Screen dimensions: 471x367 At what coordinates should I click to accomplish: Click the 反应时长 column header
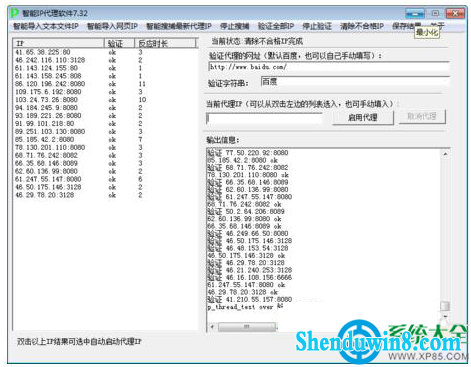pyautogui.click(x=165, y=43)
